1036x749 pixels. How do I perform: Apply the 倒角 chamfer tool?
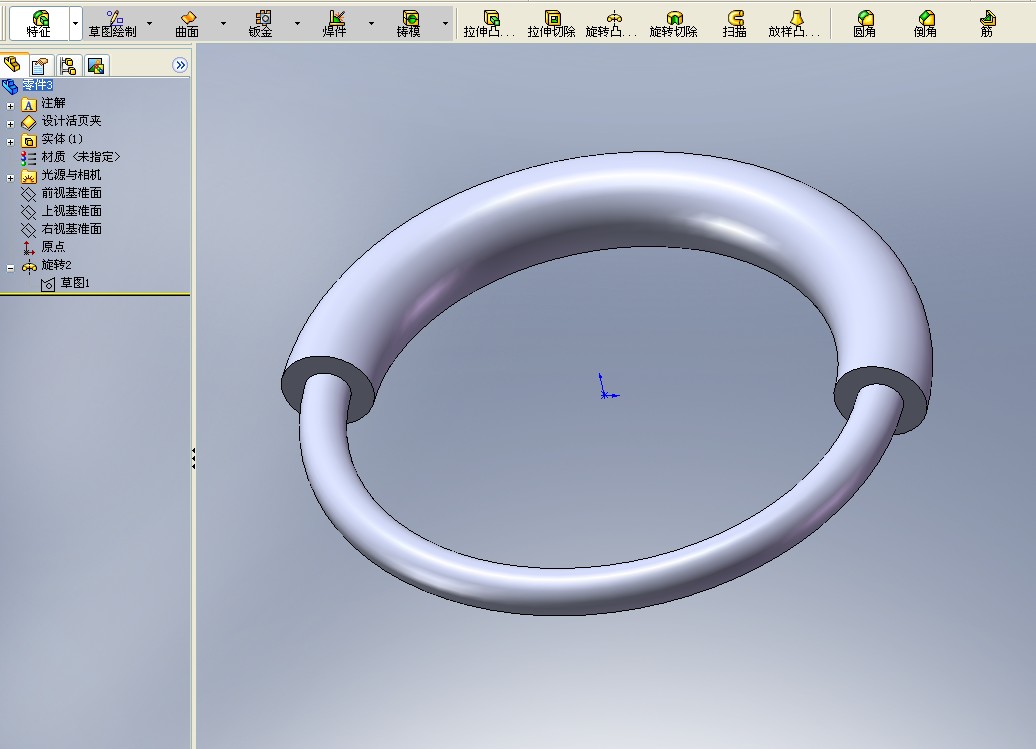pyautogui.click(x=926, y=24)
